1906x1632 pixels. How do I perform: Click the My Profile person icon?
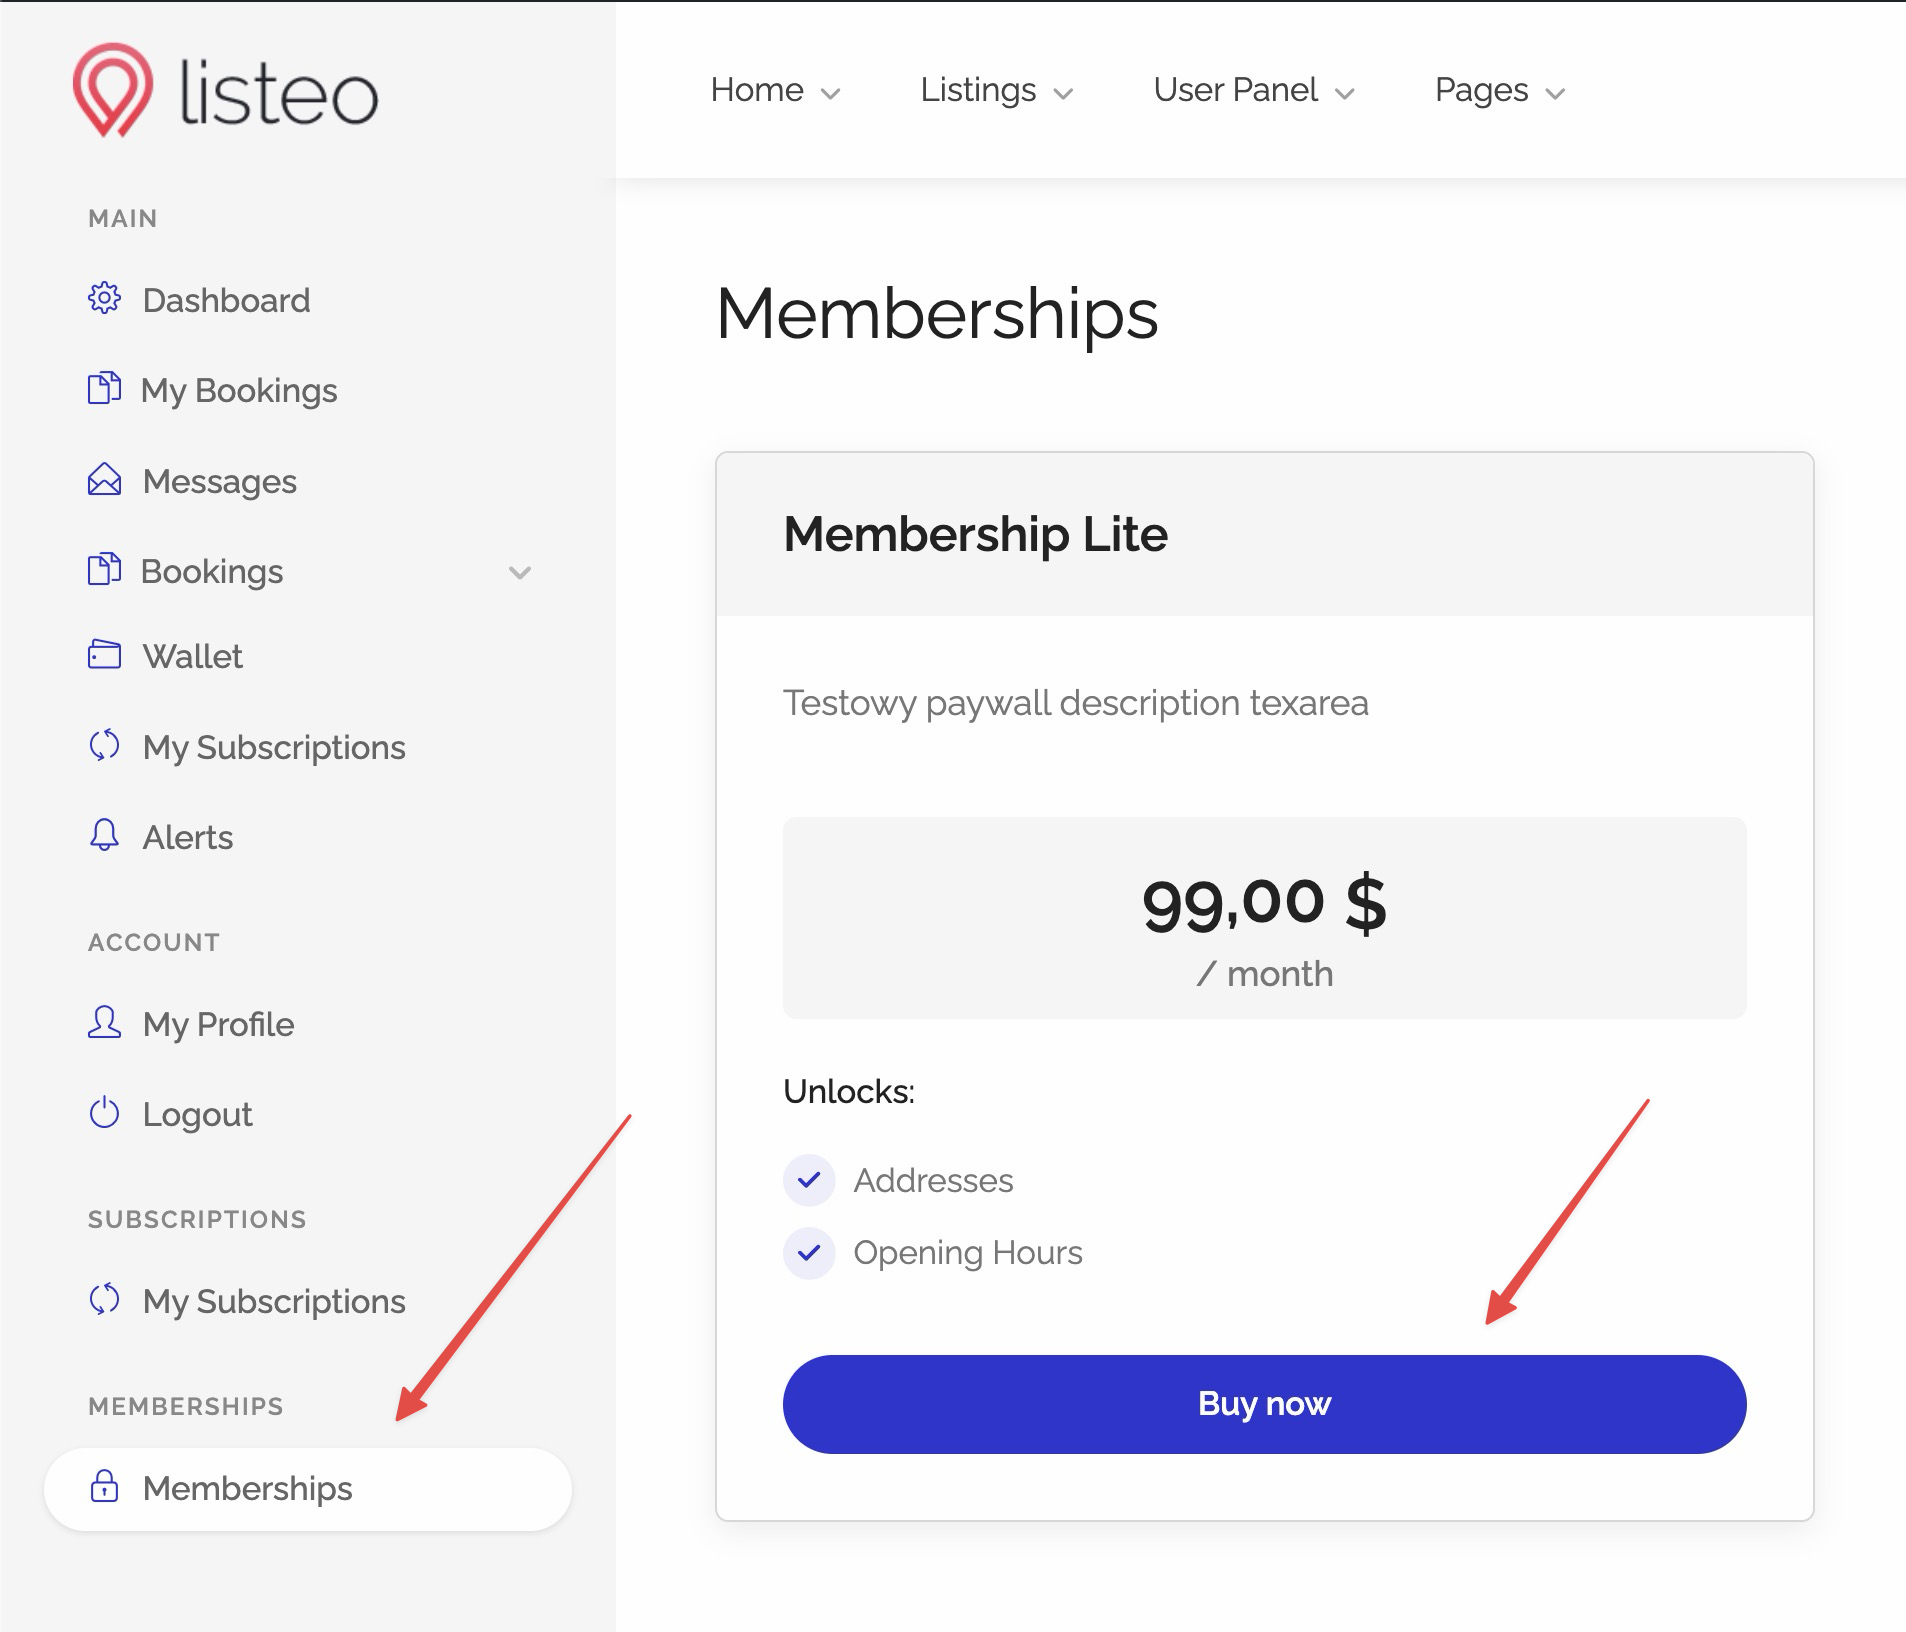point(104,1022)
